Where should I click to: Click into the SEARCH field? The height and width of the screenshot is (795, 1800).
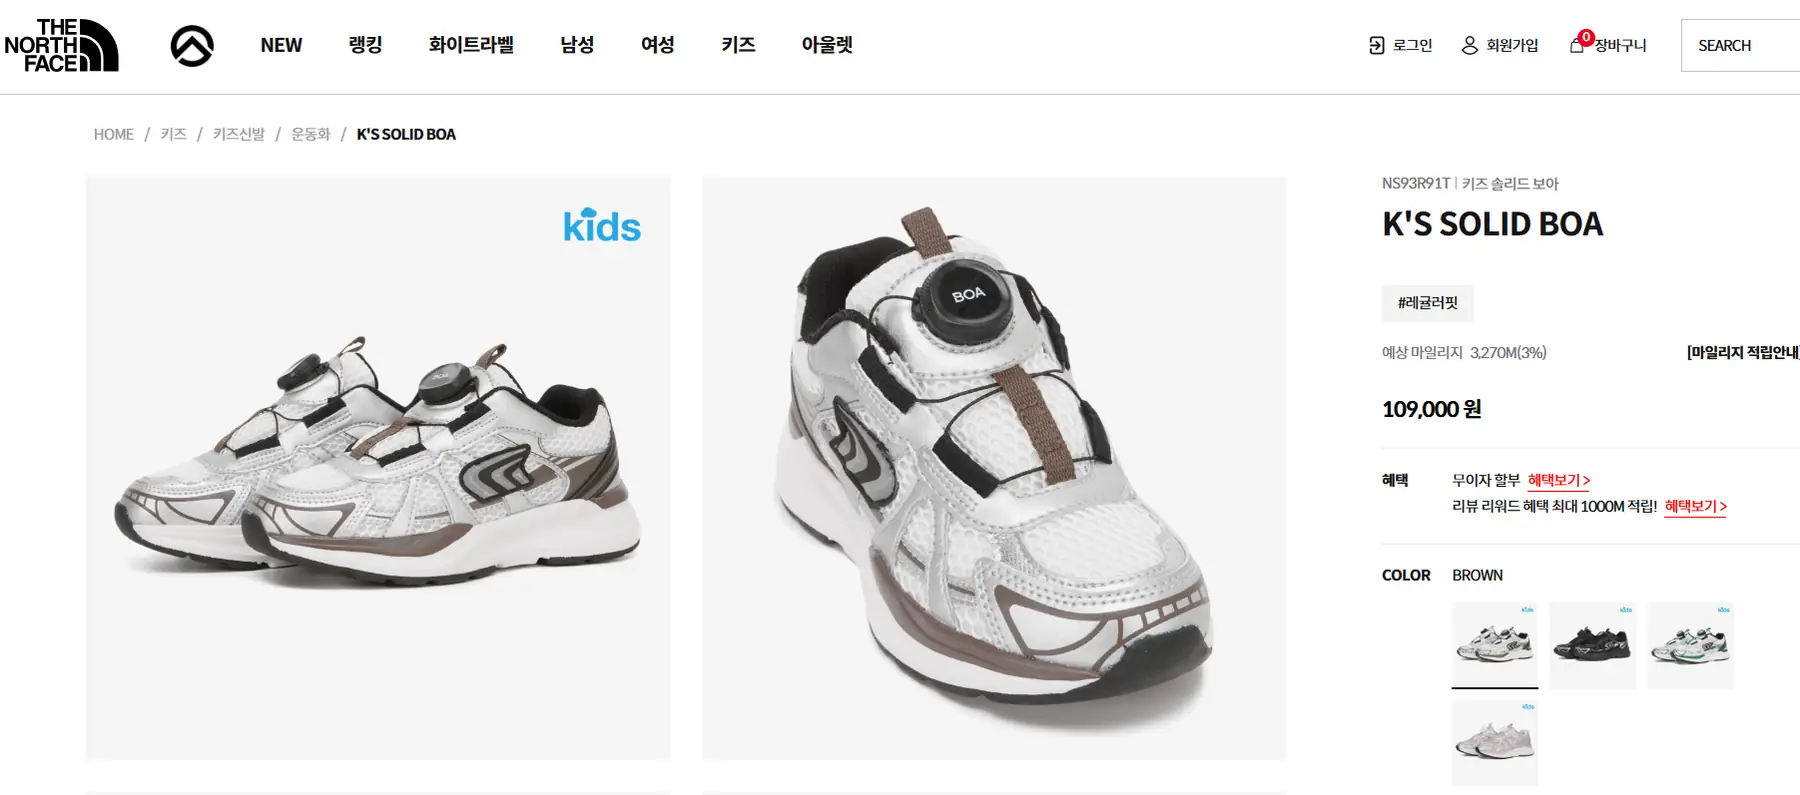(x=1740, y=45)
